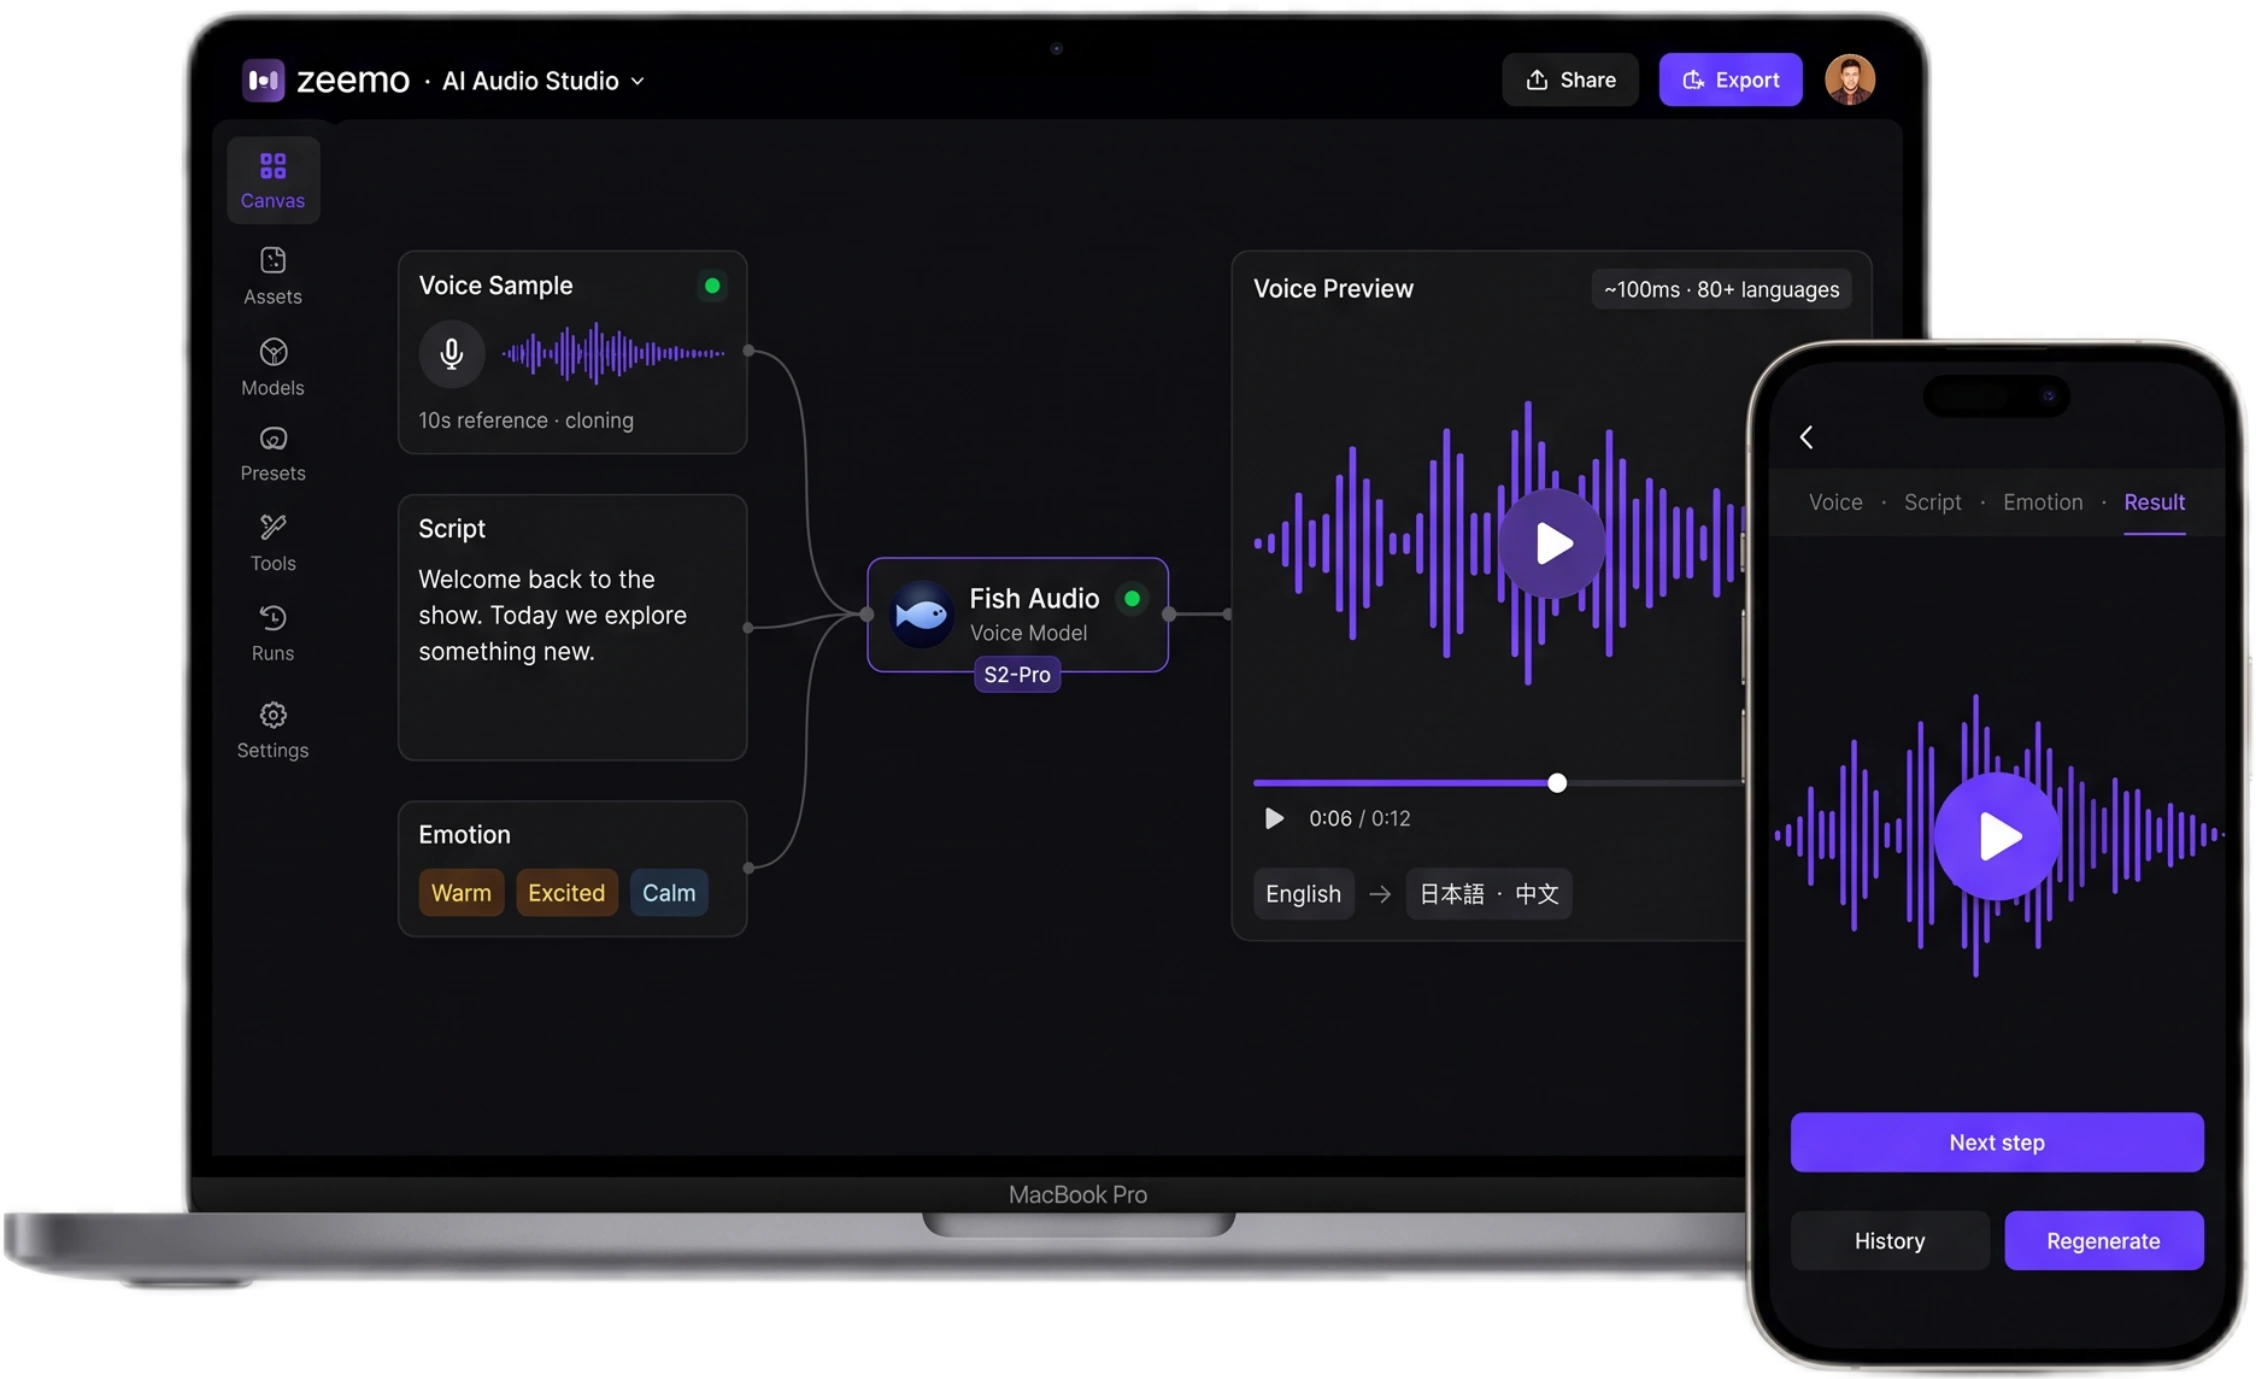Click the Voice Preview heading

click(x=1333, y=289)
